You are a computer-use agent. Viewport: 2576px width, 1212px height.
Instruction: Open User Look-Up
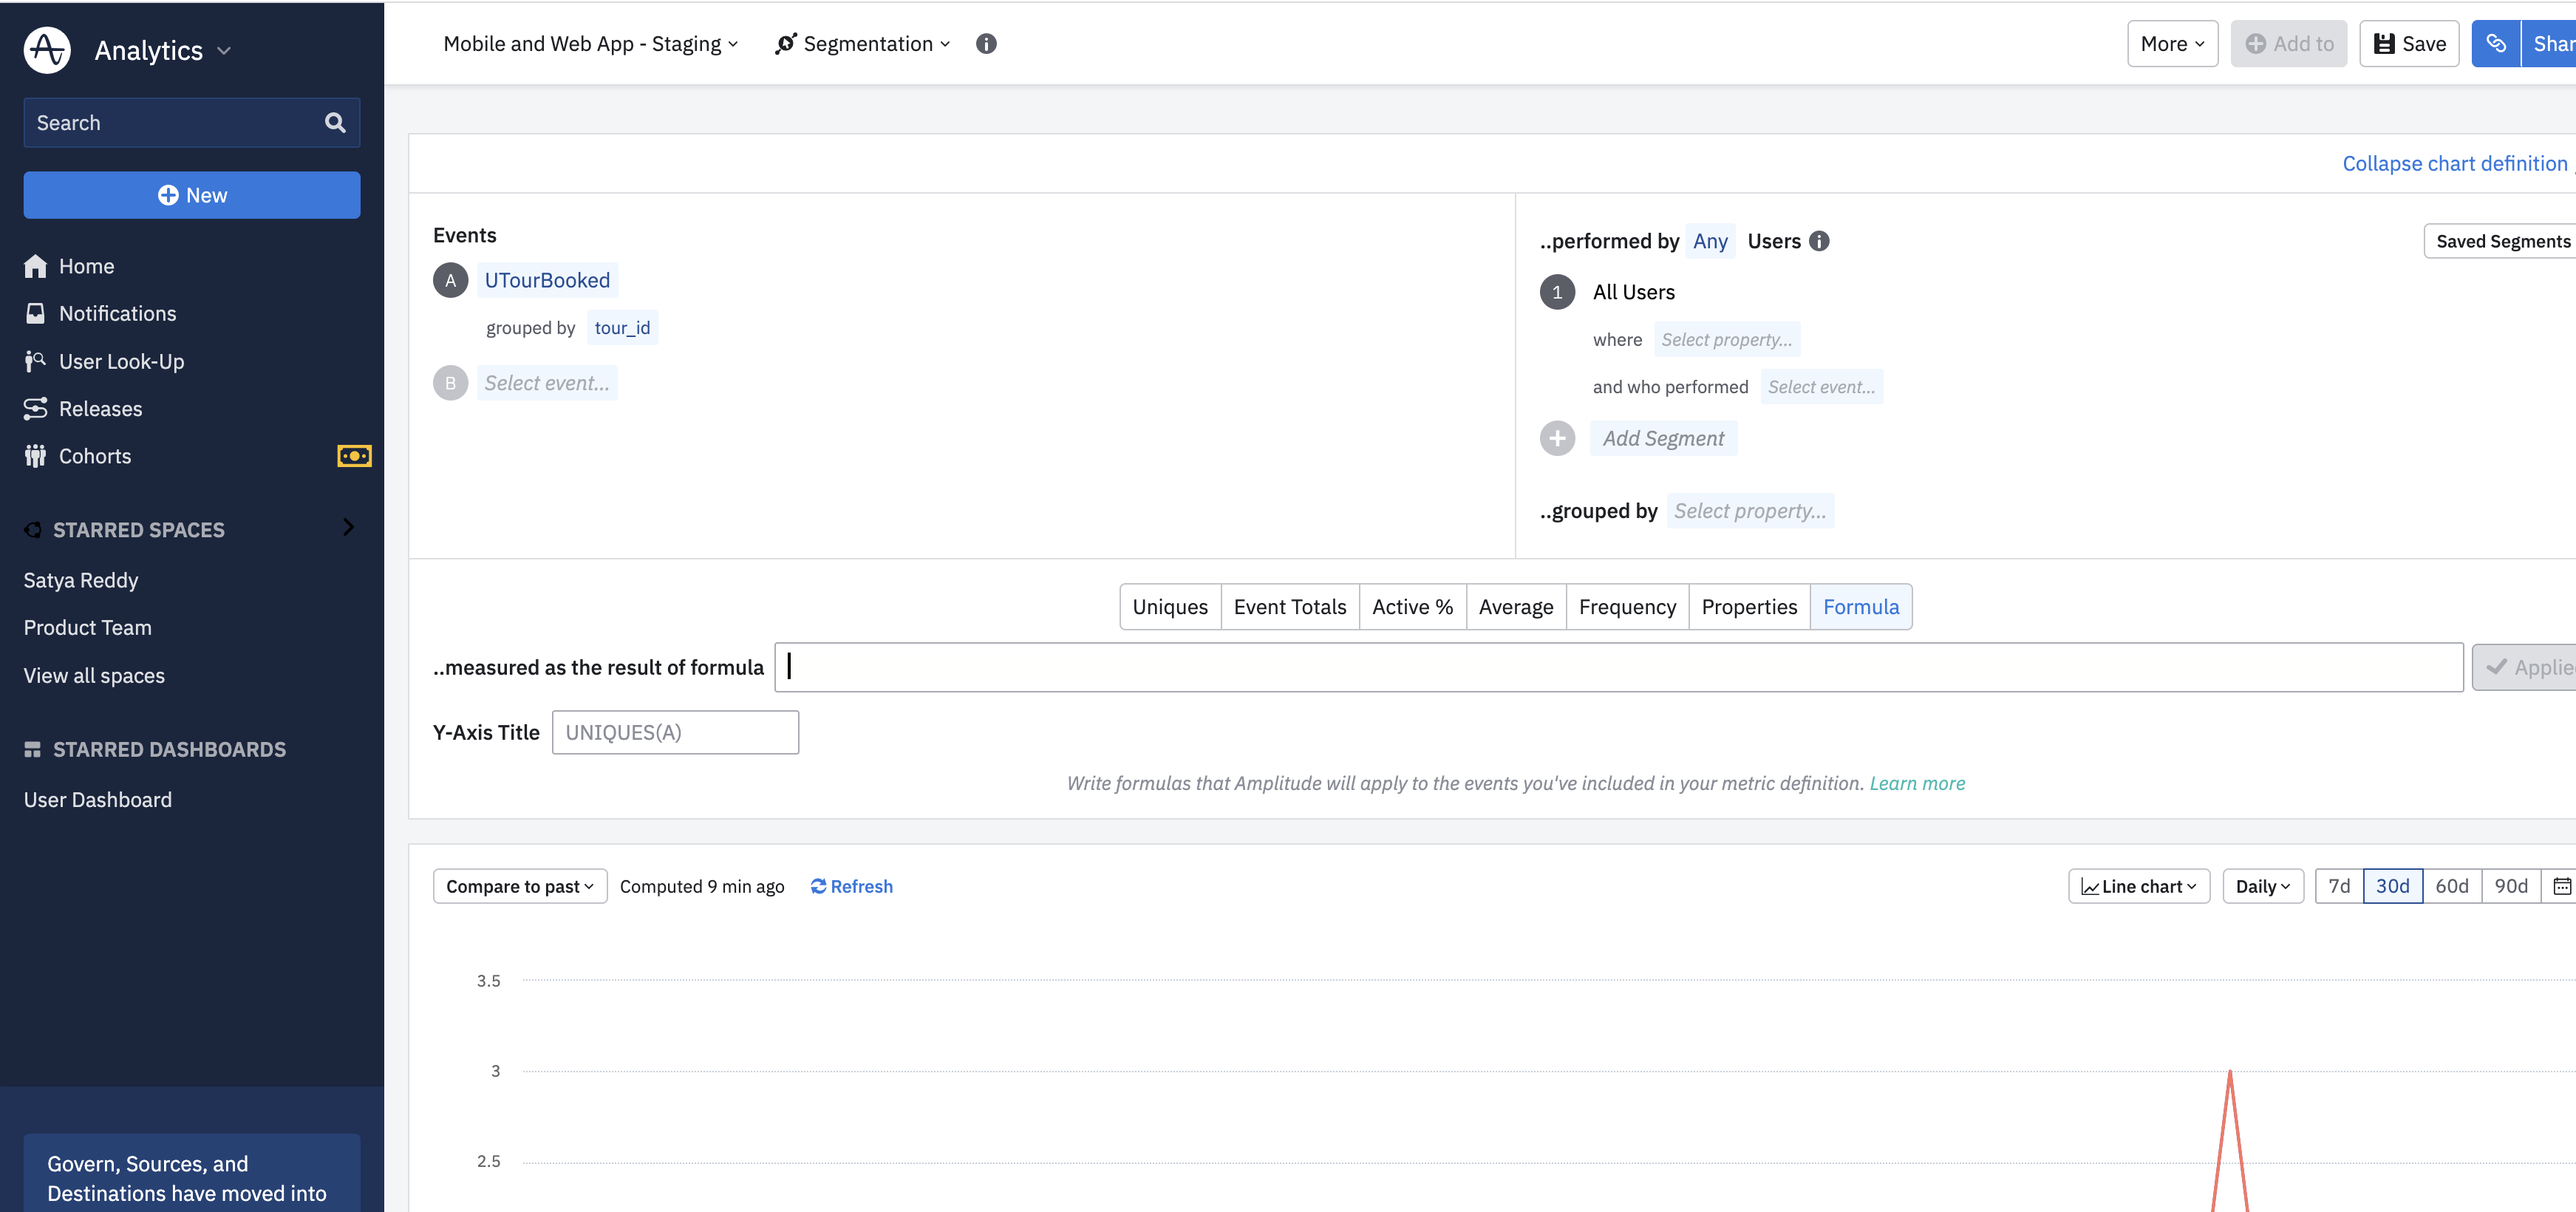tap(121, 361)
